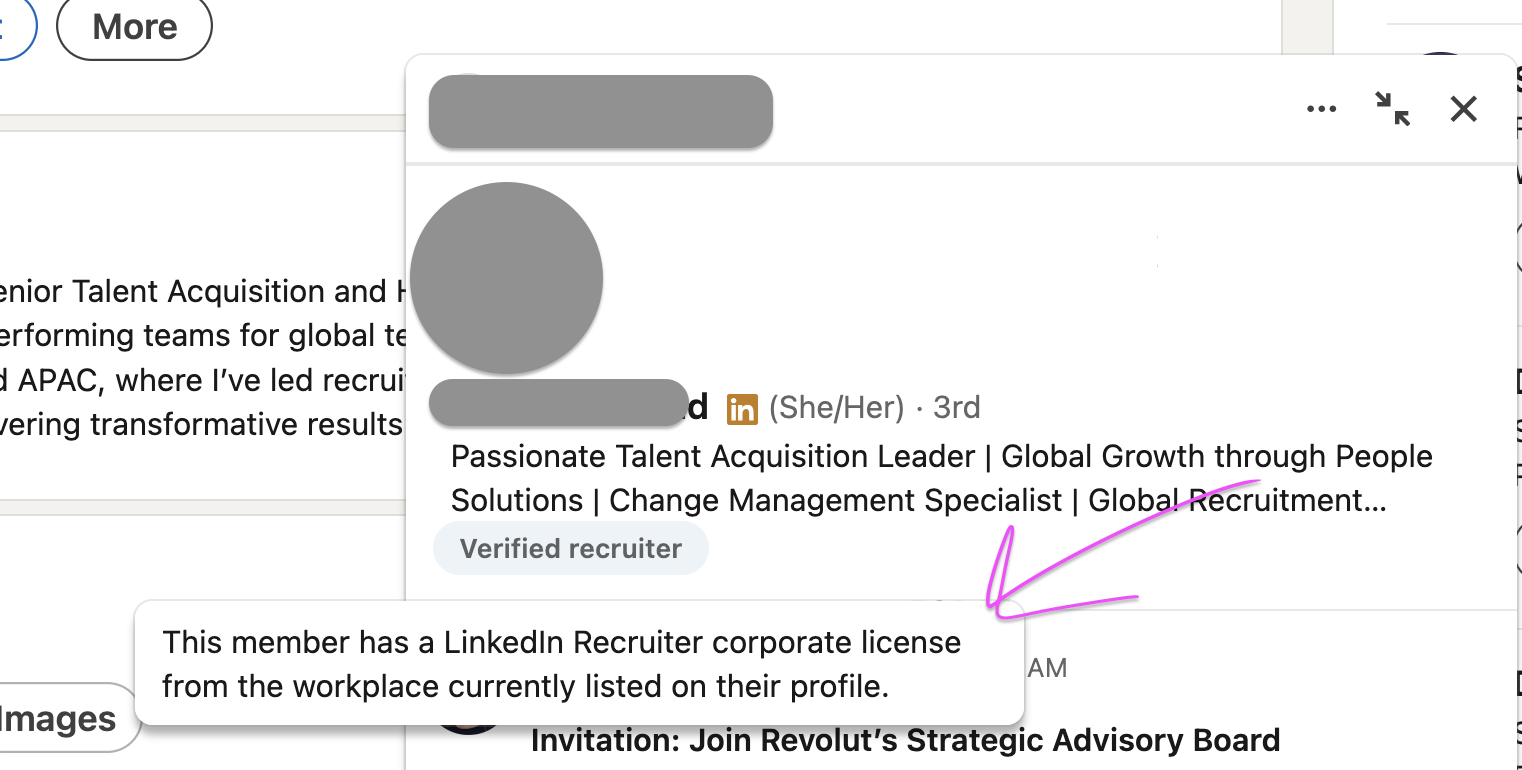1522x770 pixels.
Task: Click the Verified recruiter badge
Action: pos(570,548)
